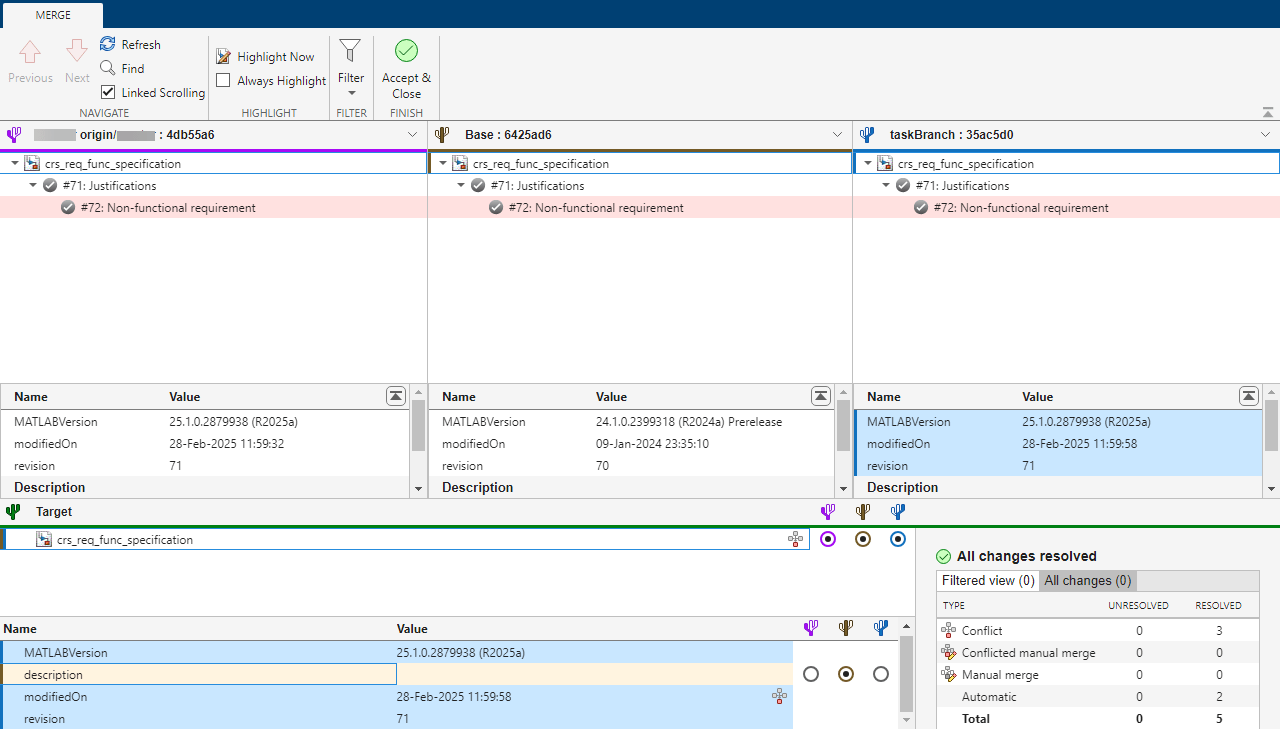Open the Filter dropdown

350,93
